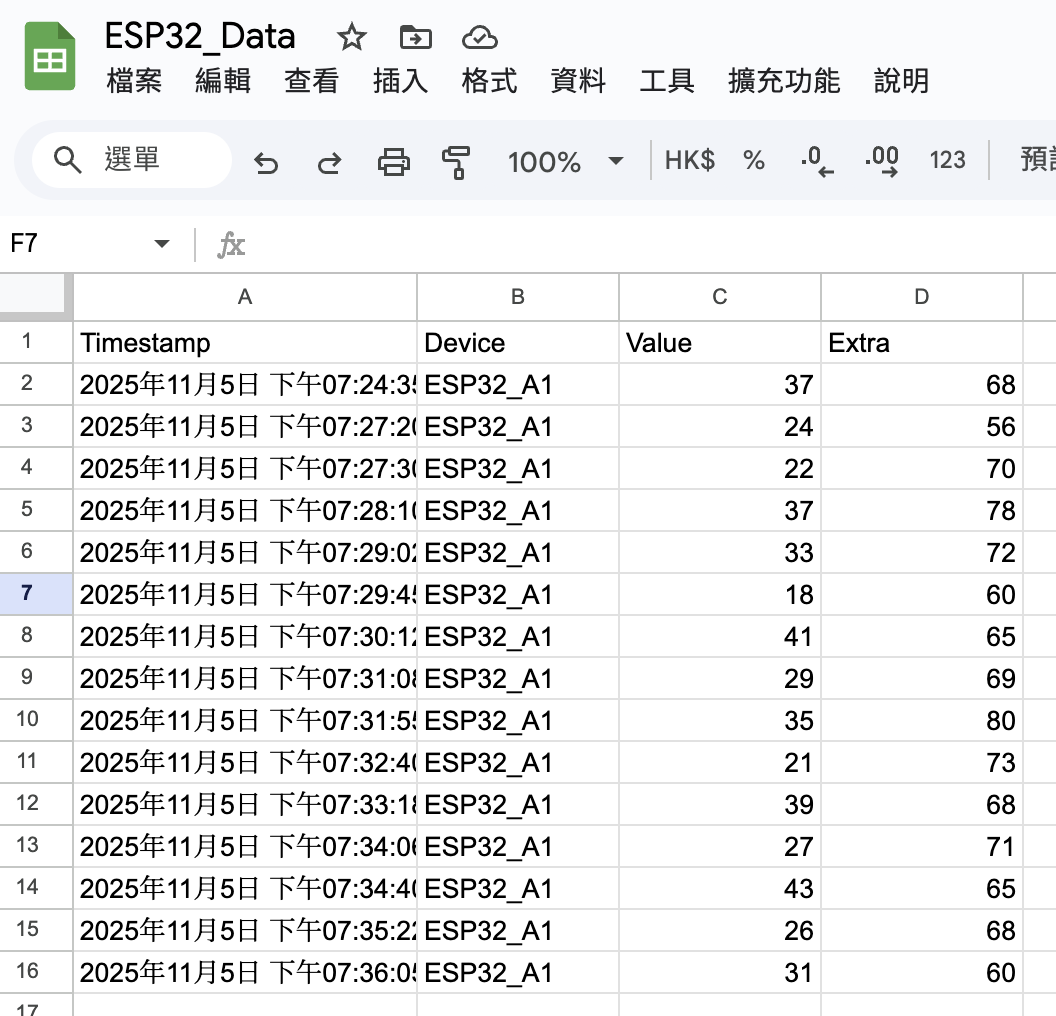1056x1016 pixels.
Task: Open more number formats via 123 icon
Action: [x=946, y=161]
